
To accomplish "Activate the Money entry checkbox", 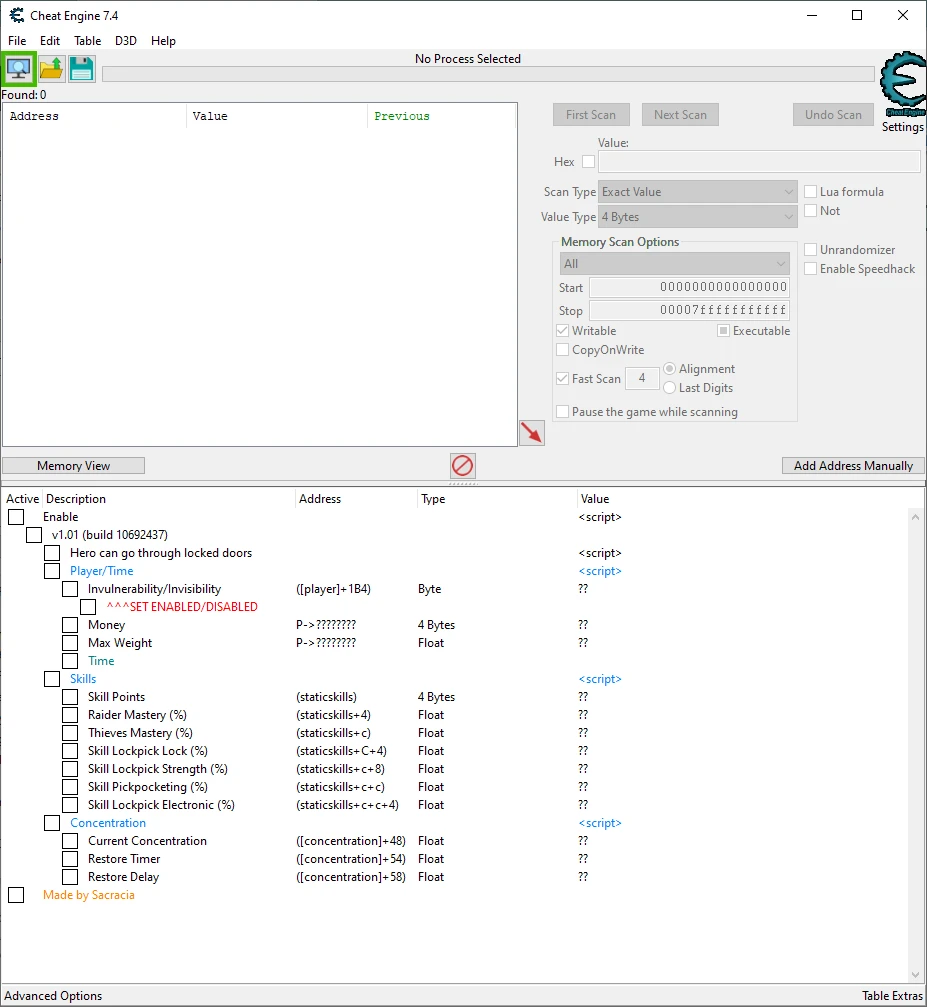I will 70,625.
